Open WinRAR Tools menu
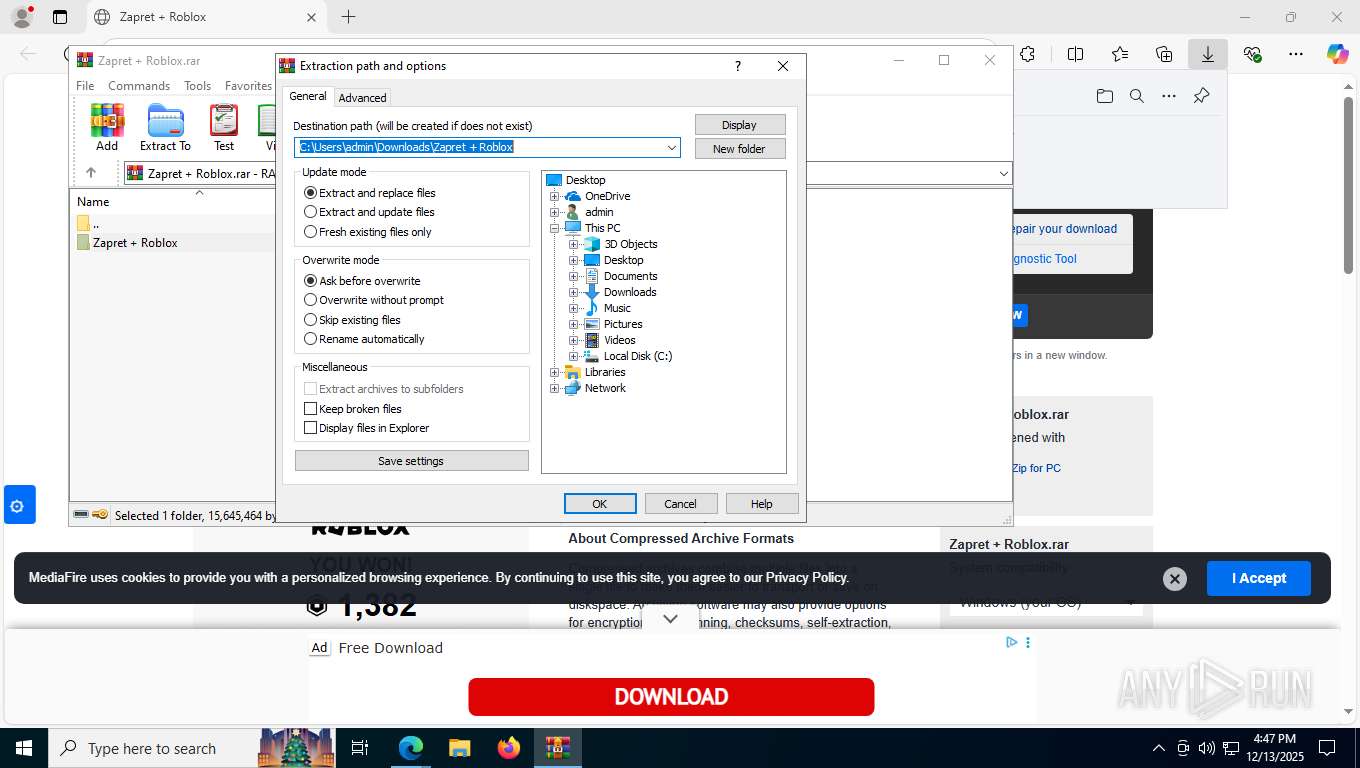This screenshot has width=1360, height=768. click(x=198, y=86)
